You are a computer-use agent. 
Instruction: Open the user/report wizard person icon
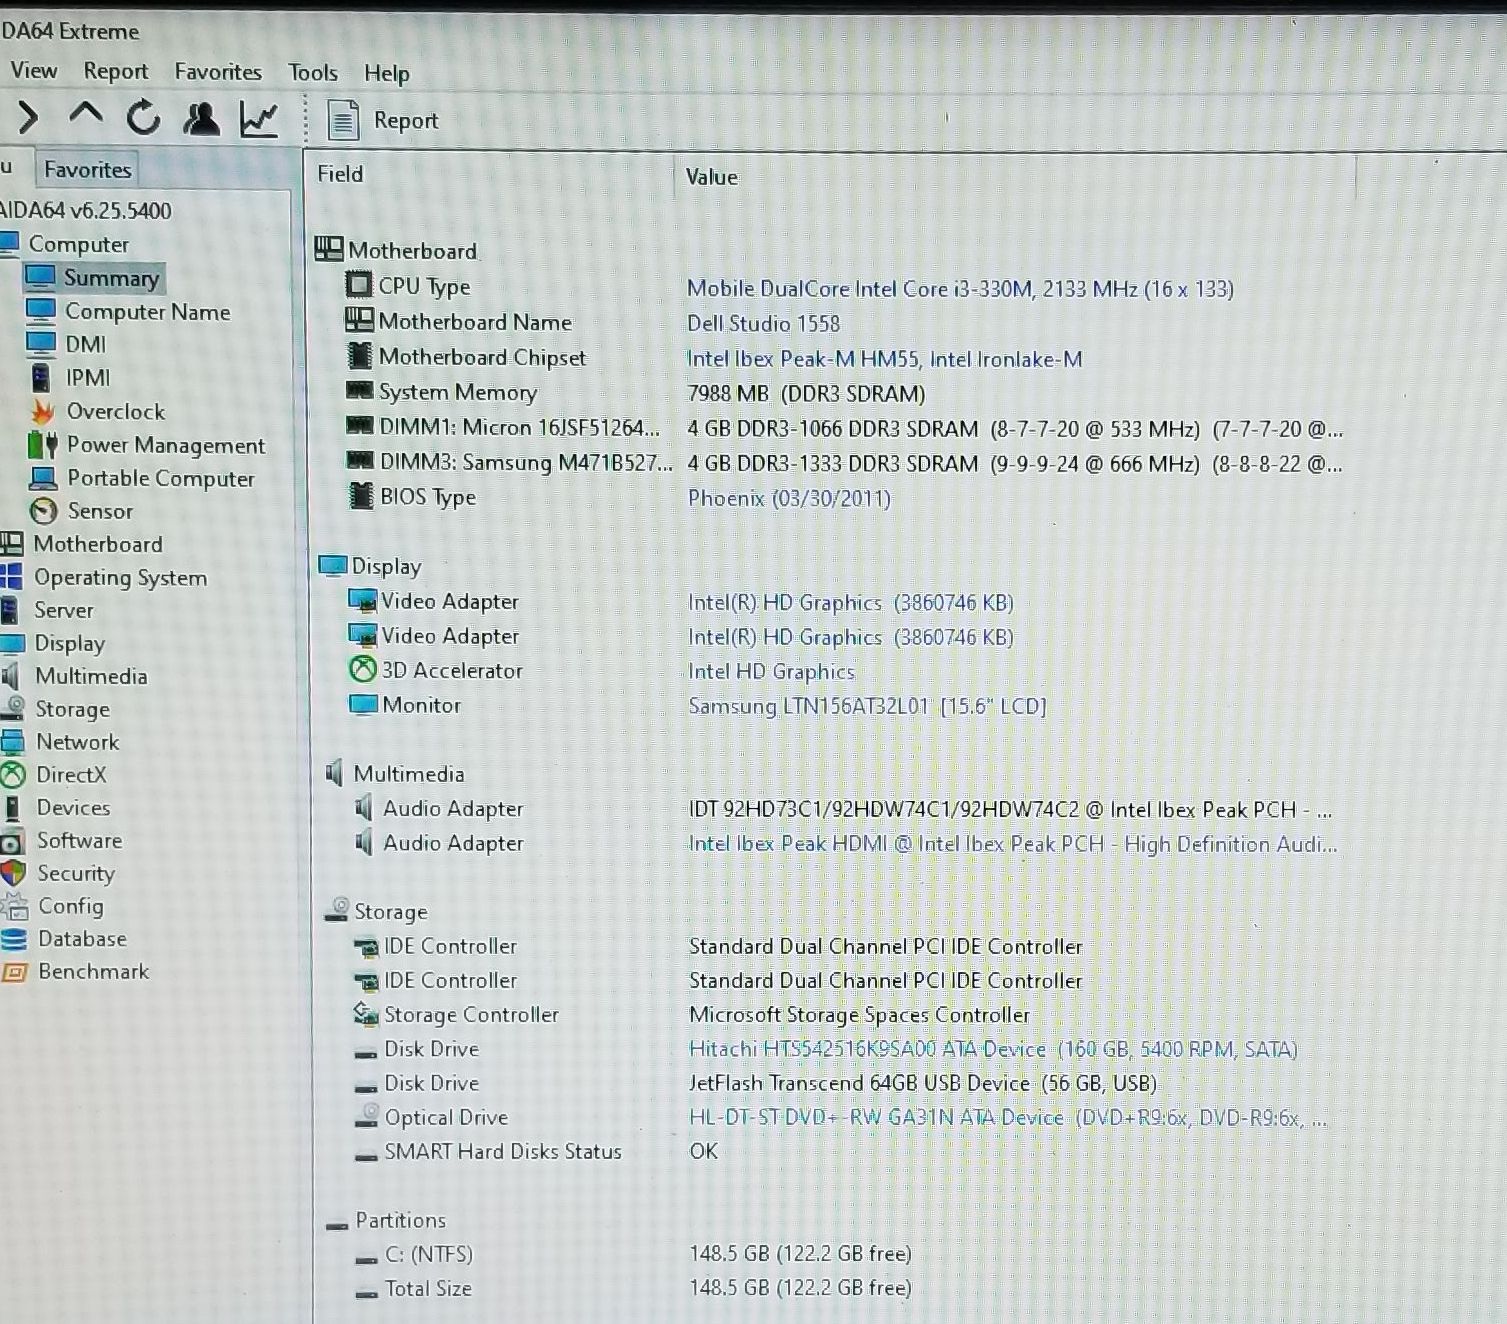pos(201,119)
